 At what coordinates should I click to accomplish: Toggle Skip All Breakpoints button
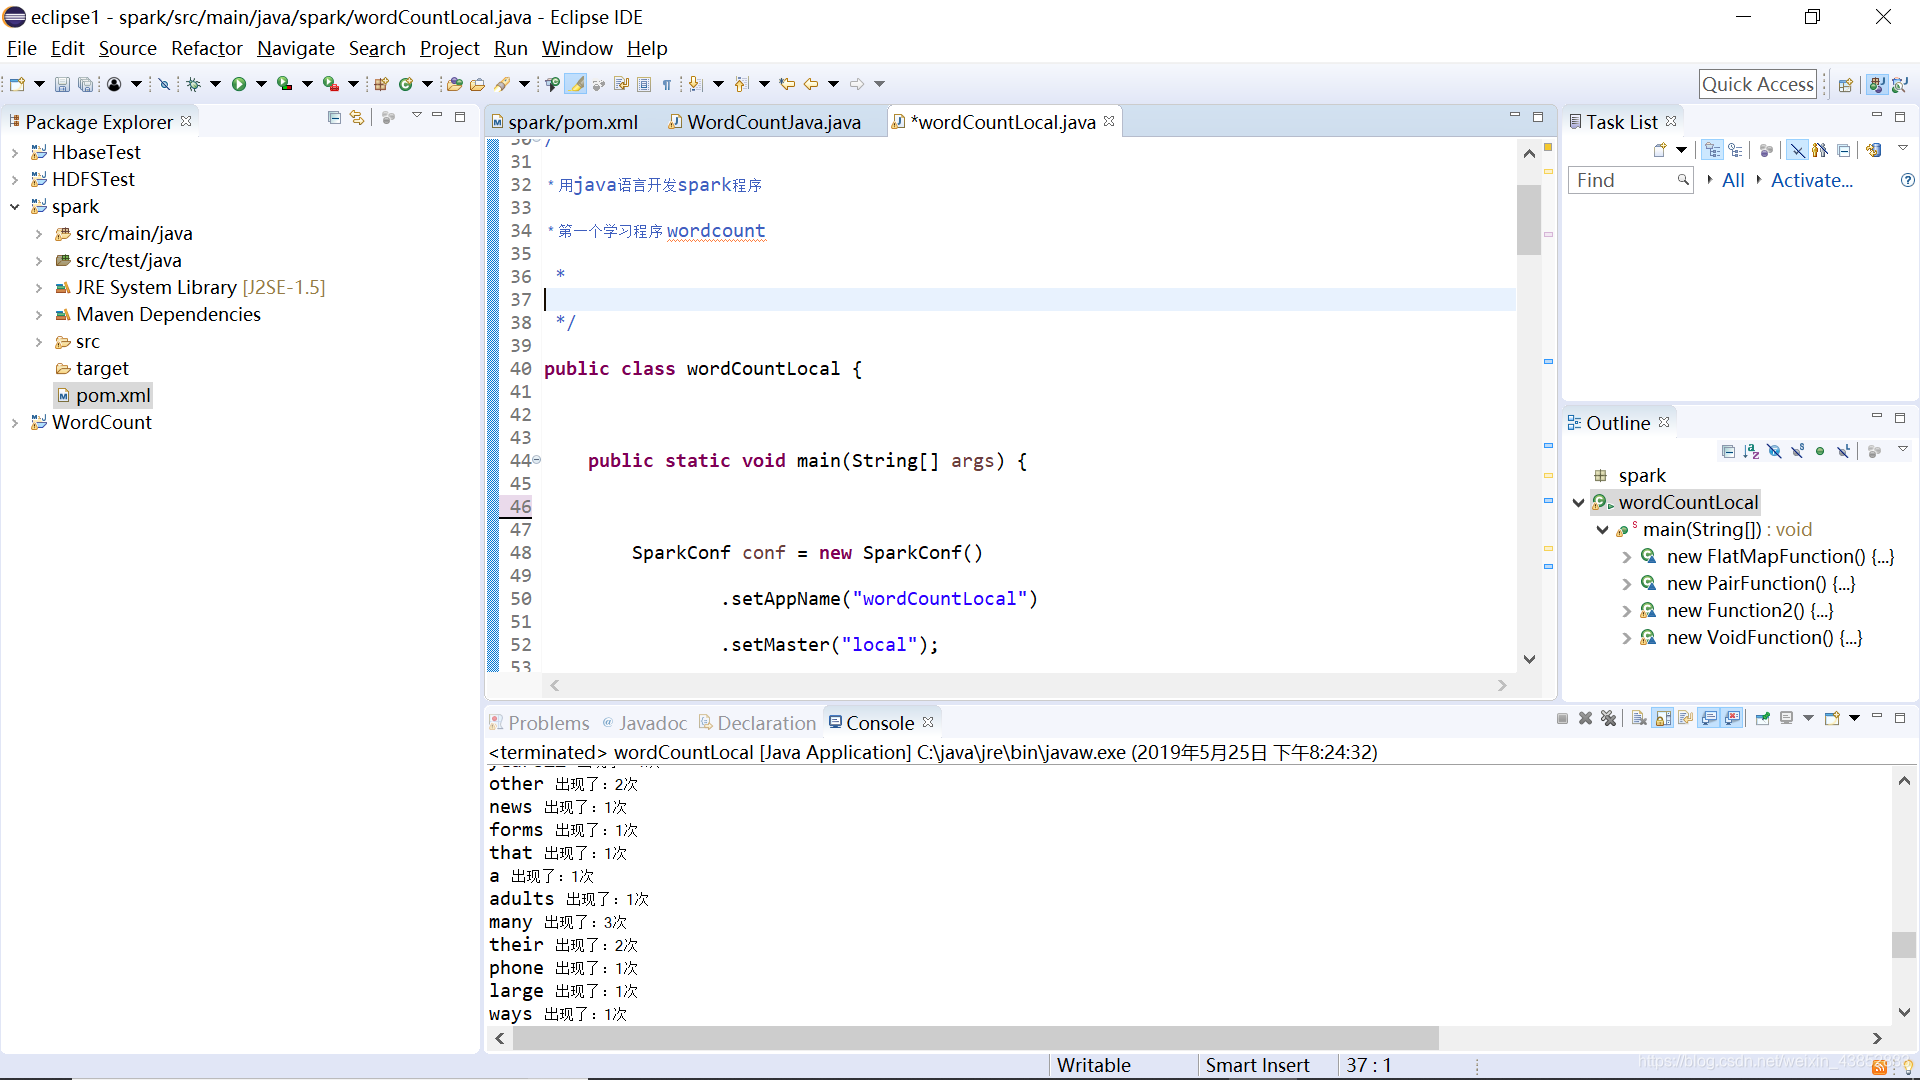[165, 85]
